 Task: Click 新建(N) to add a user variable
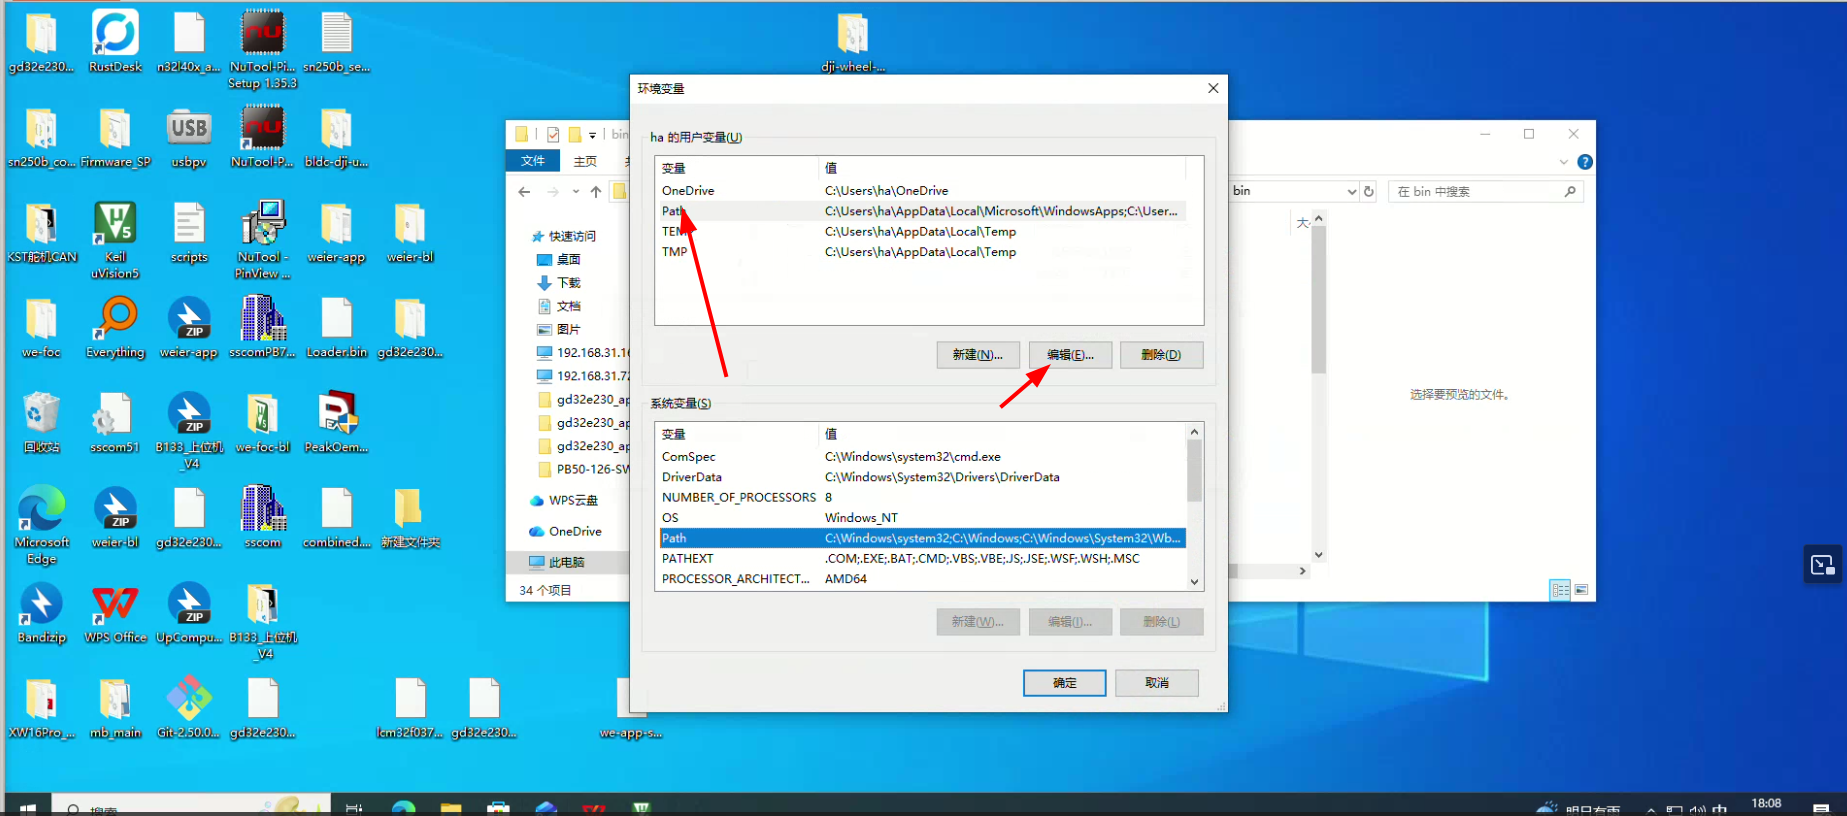pyautogui.click(x=977, y=355)
